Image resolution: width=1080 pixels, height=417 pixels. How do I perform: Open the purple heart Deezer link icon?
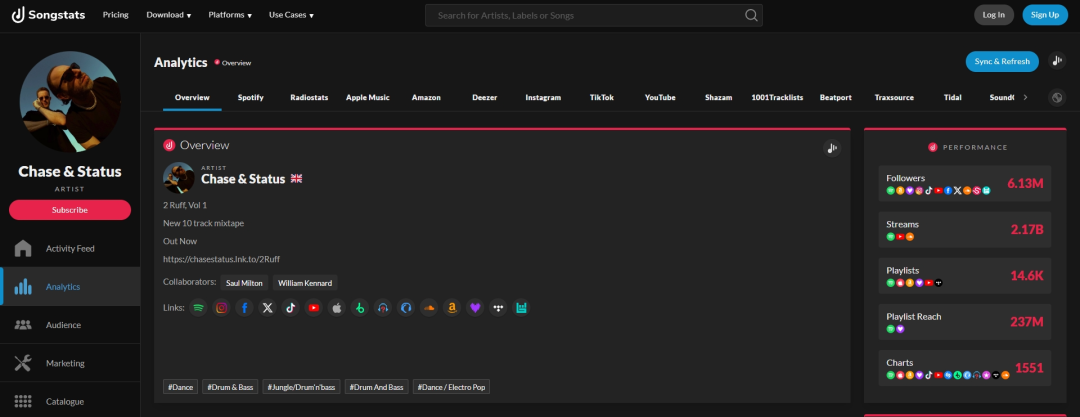[x=475, y=308]
